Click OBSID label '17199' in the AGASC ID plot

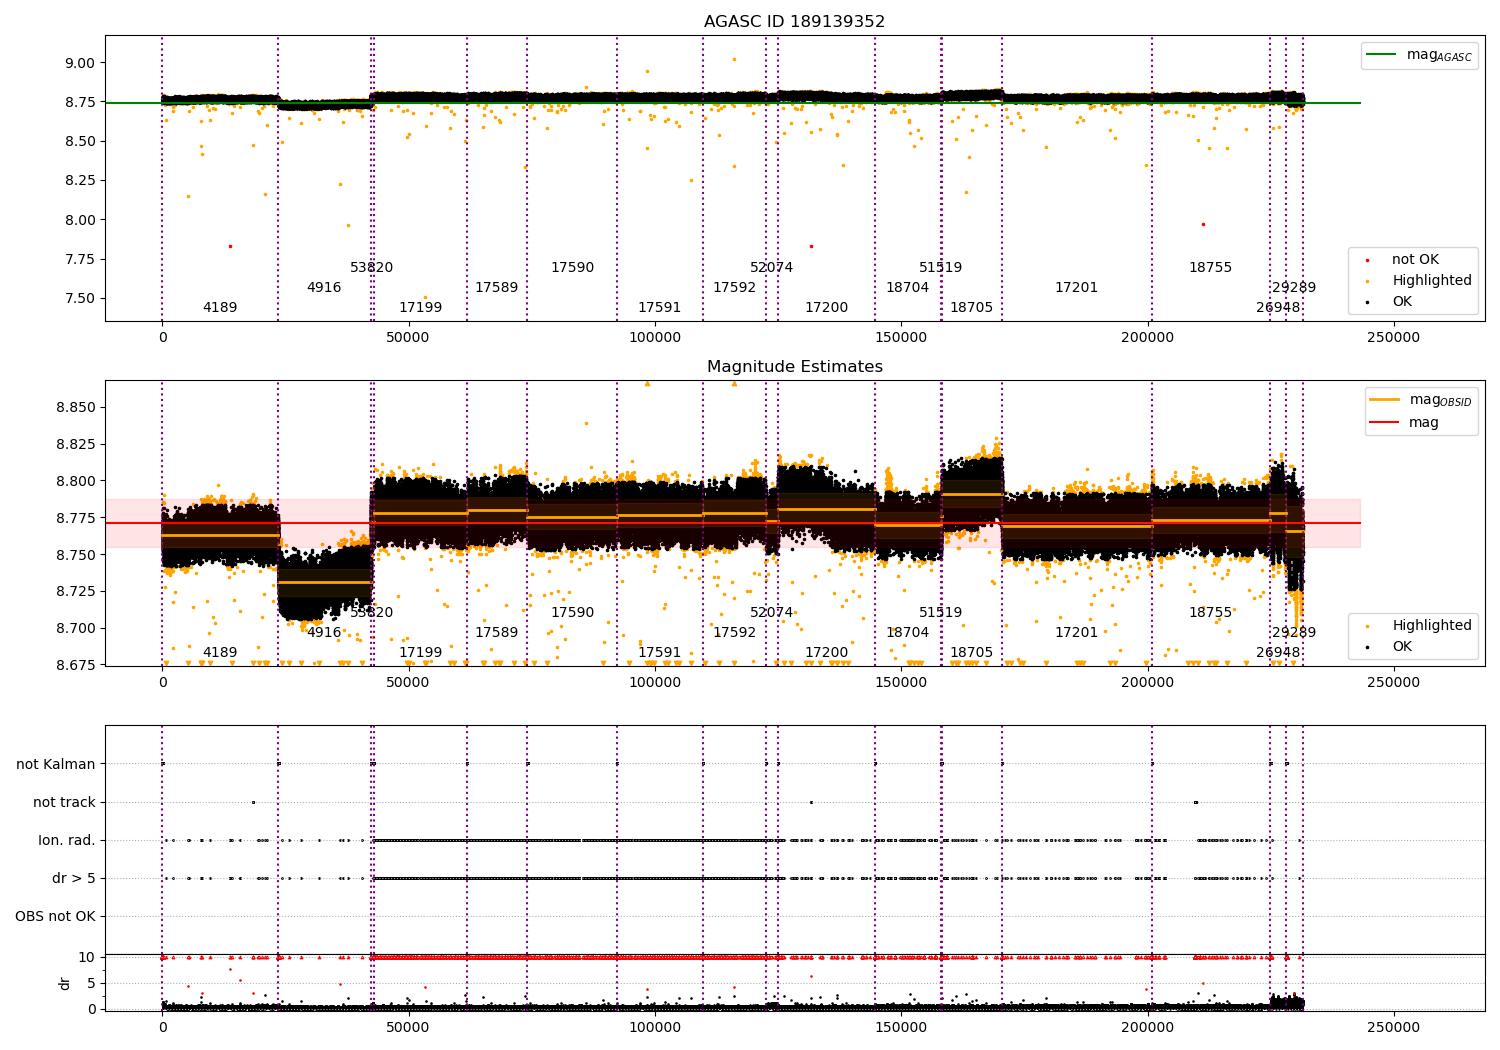[x=420, y=308]
